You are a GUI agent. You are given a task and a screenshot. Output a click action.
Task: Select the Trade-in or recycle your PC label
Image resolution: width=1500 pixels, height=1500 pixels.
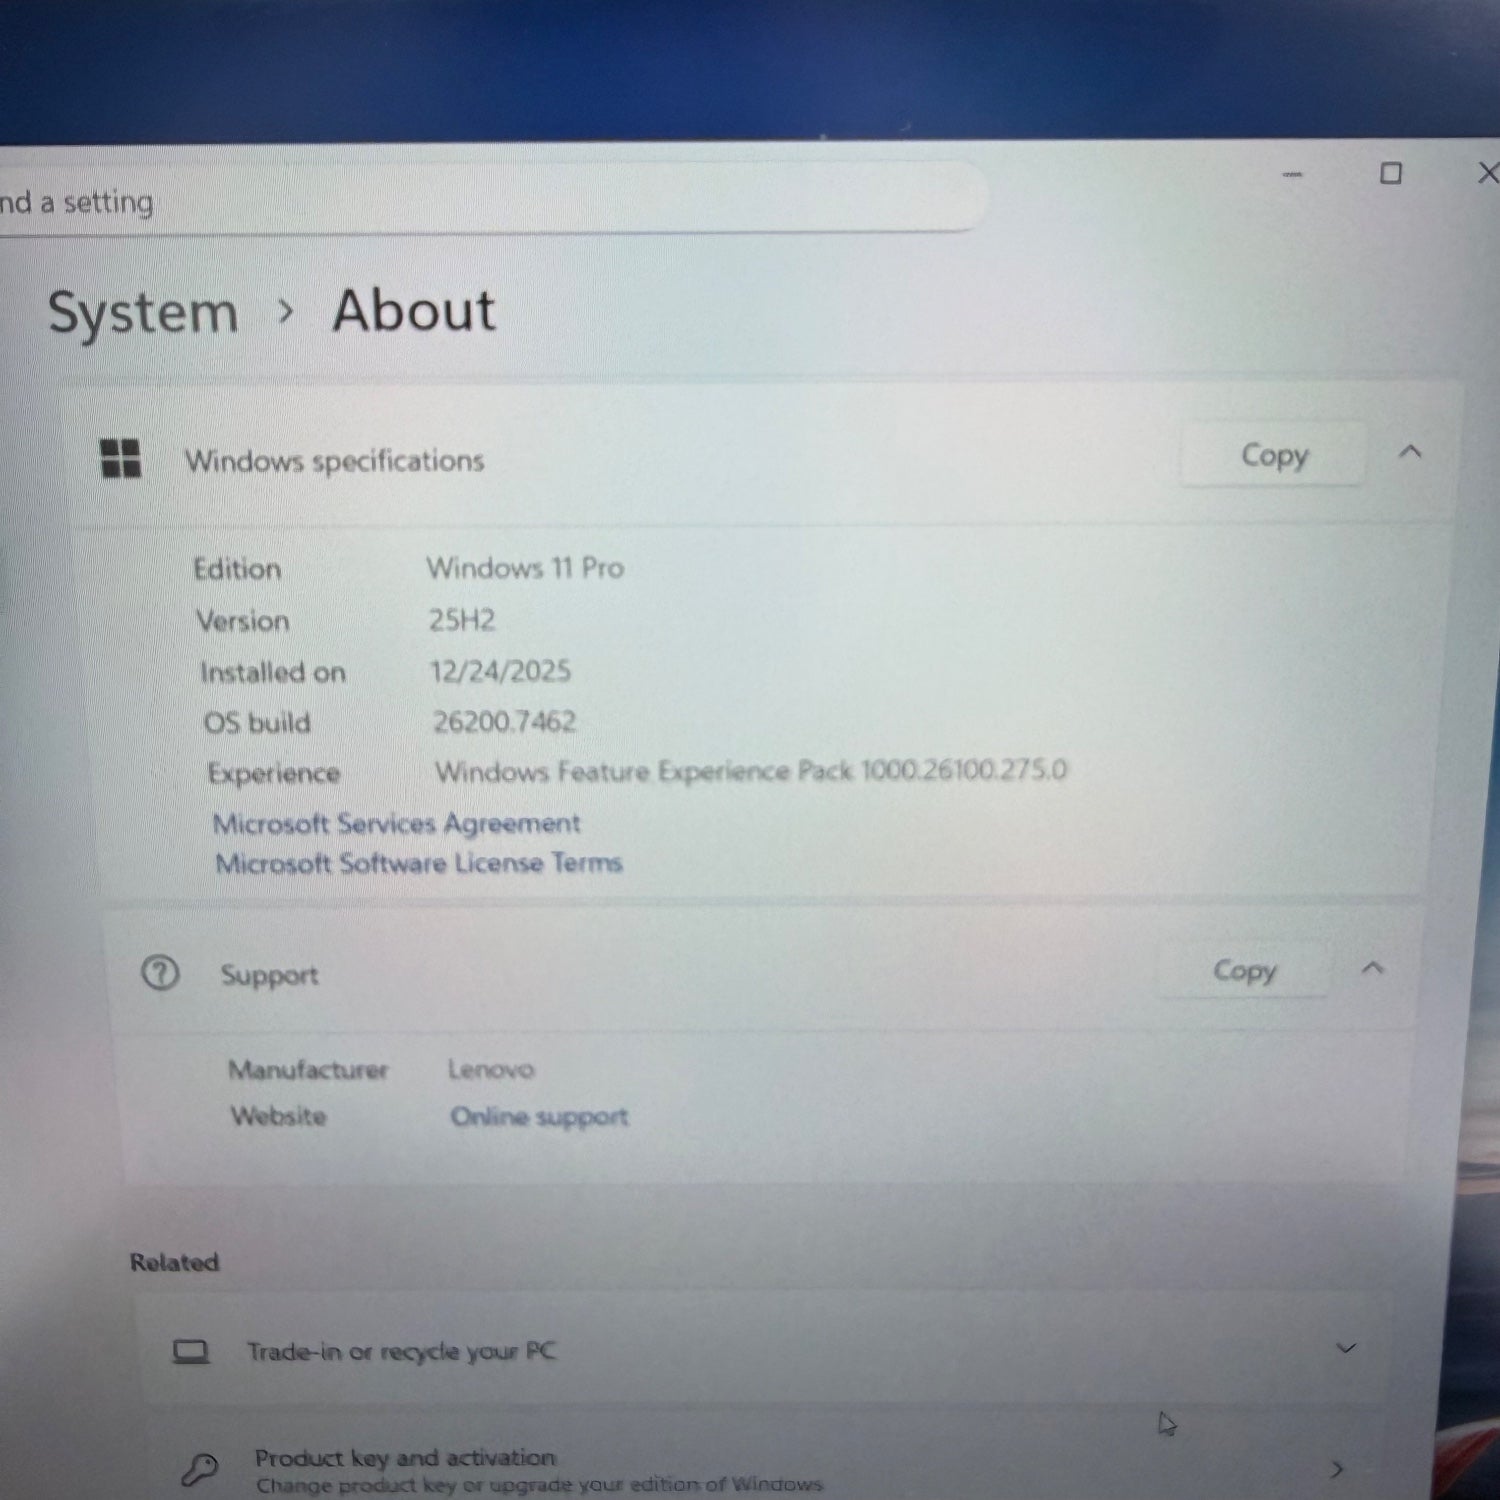pos(401,1352)
